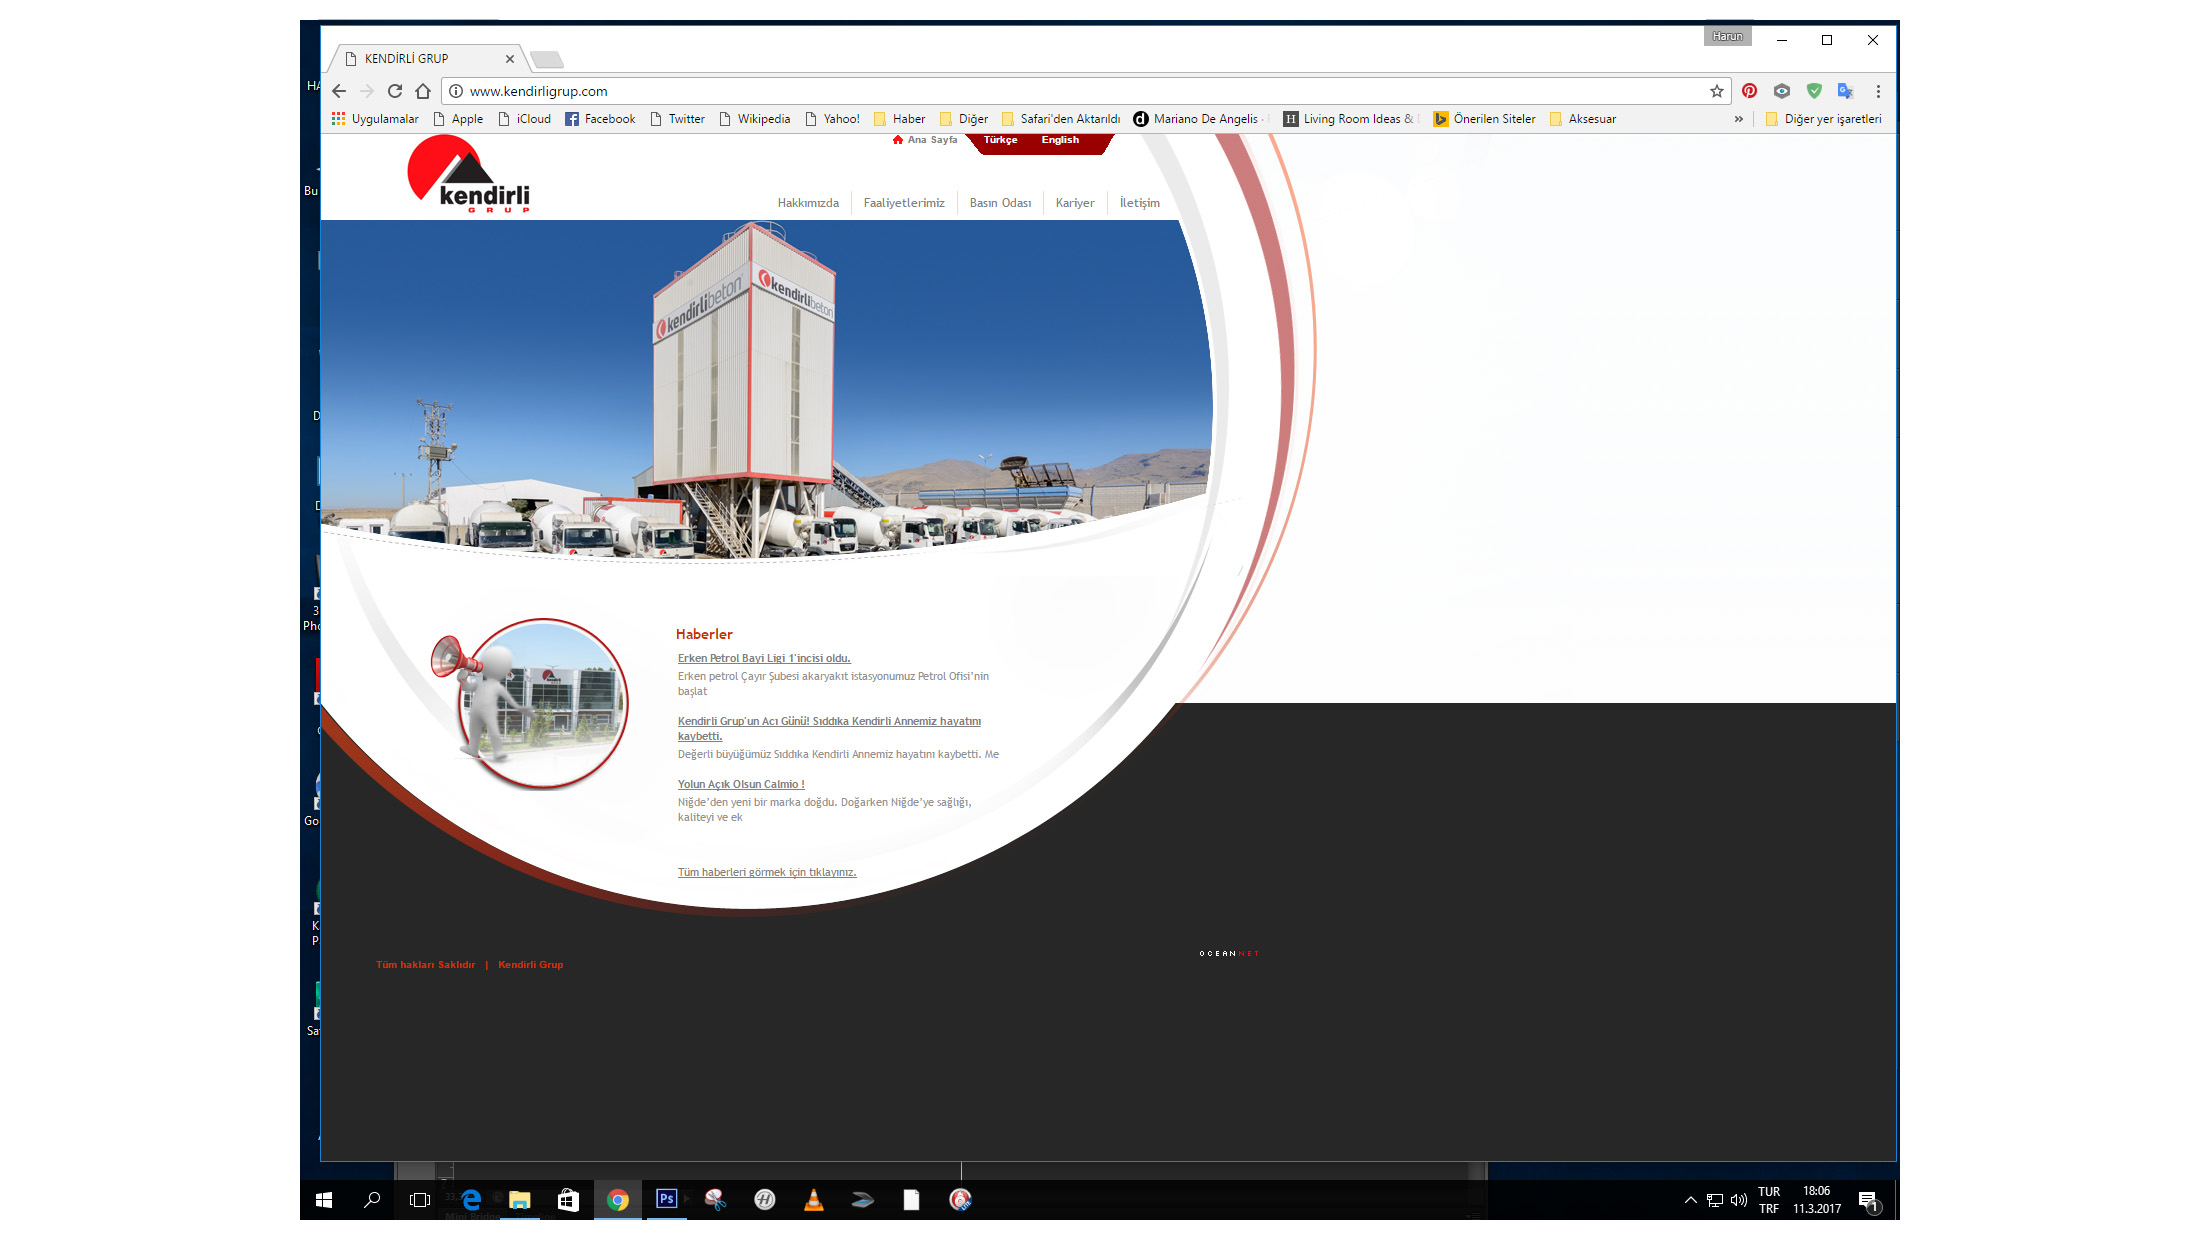Image resolution: width=2200 pixels, height=1238 pixels.
Task: Open the Twitter bookmark
Action: 677,119
